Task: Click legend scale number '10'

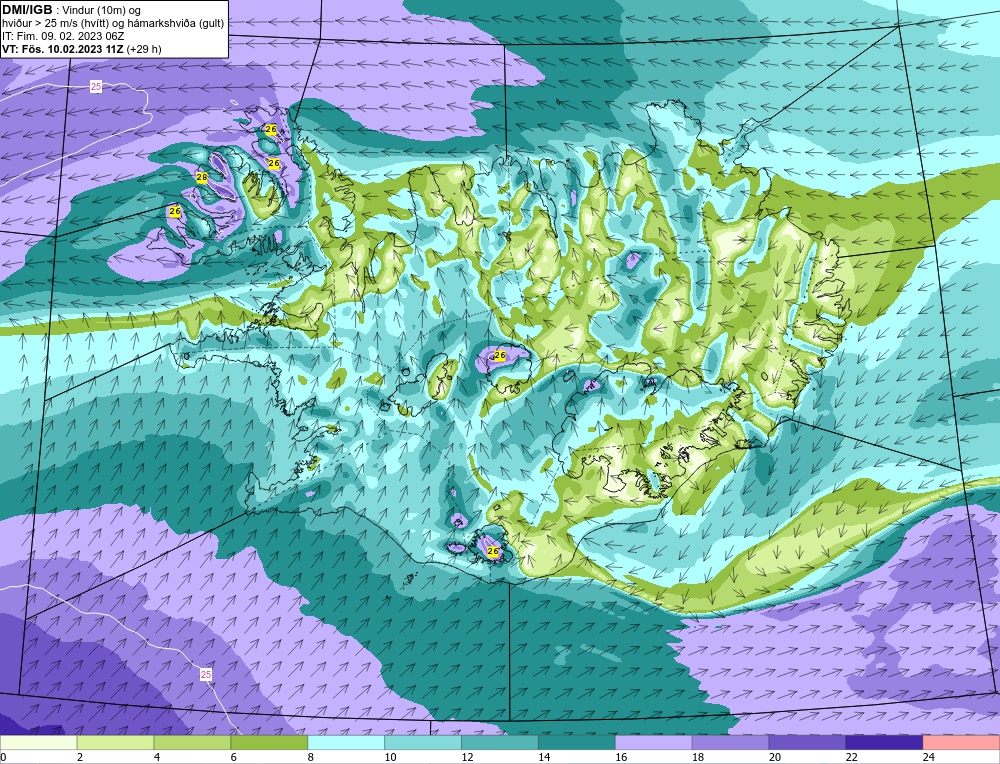Action: [390, 757]
